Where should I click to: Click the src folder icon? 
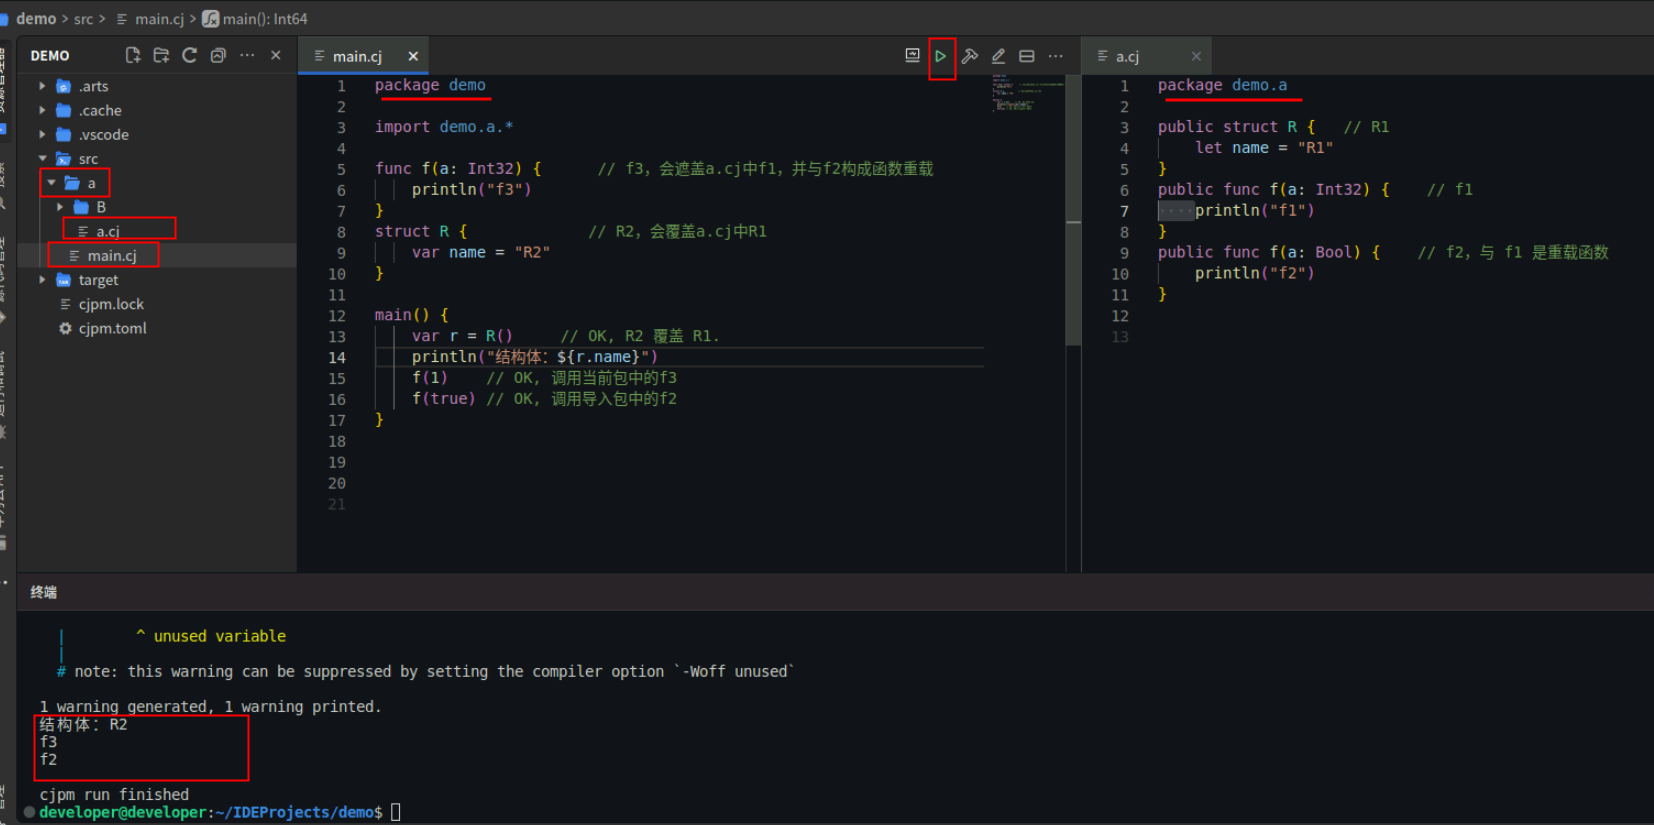pos(64,159)
